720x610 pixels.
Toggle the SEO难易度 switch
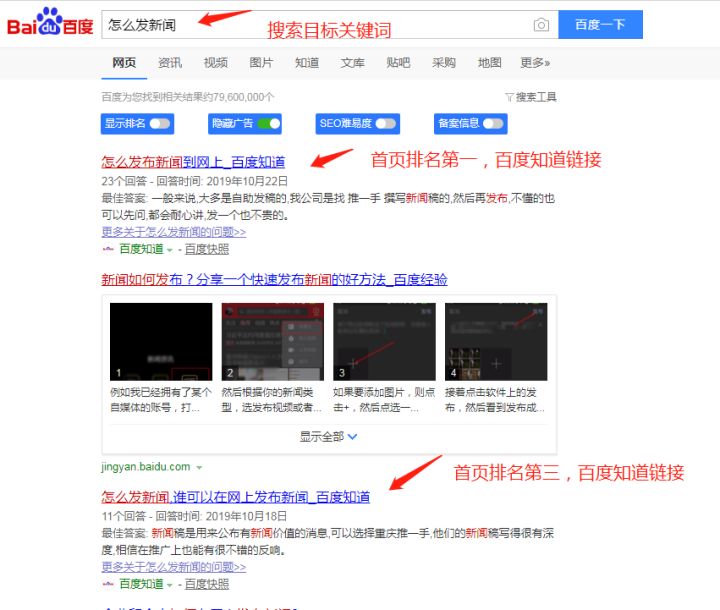pyautogui.click(x=386, y=124)
